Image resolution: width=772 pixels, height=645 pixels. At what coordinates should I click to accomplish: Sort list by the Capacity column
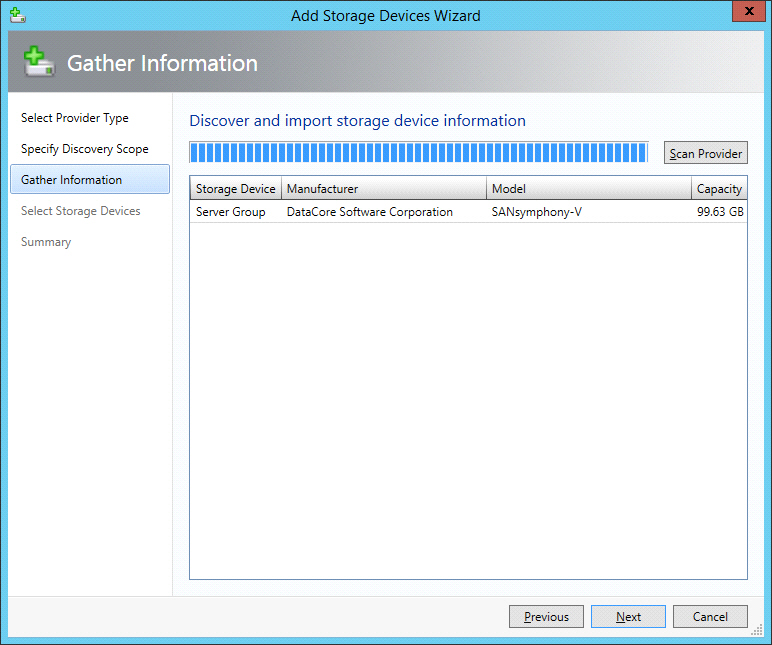pyautogui.click(x=719, y=189)
